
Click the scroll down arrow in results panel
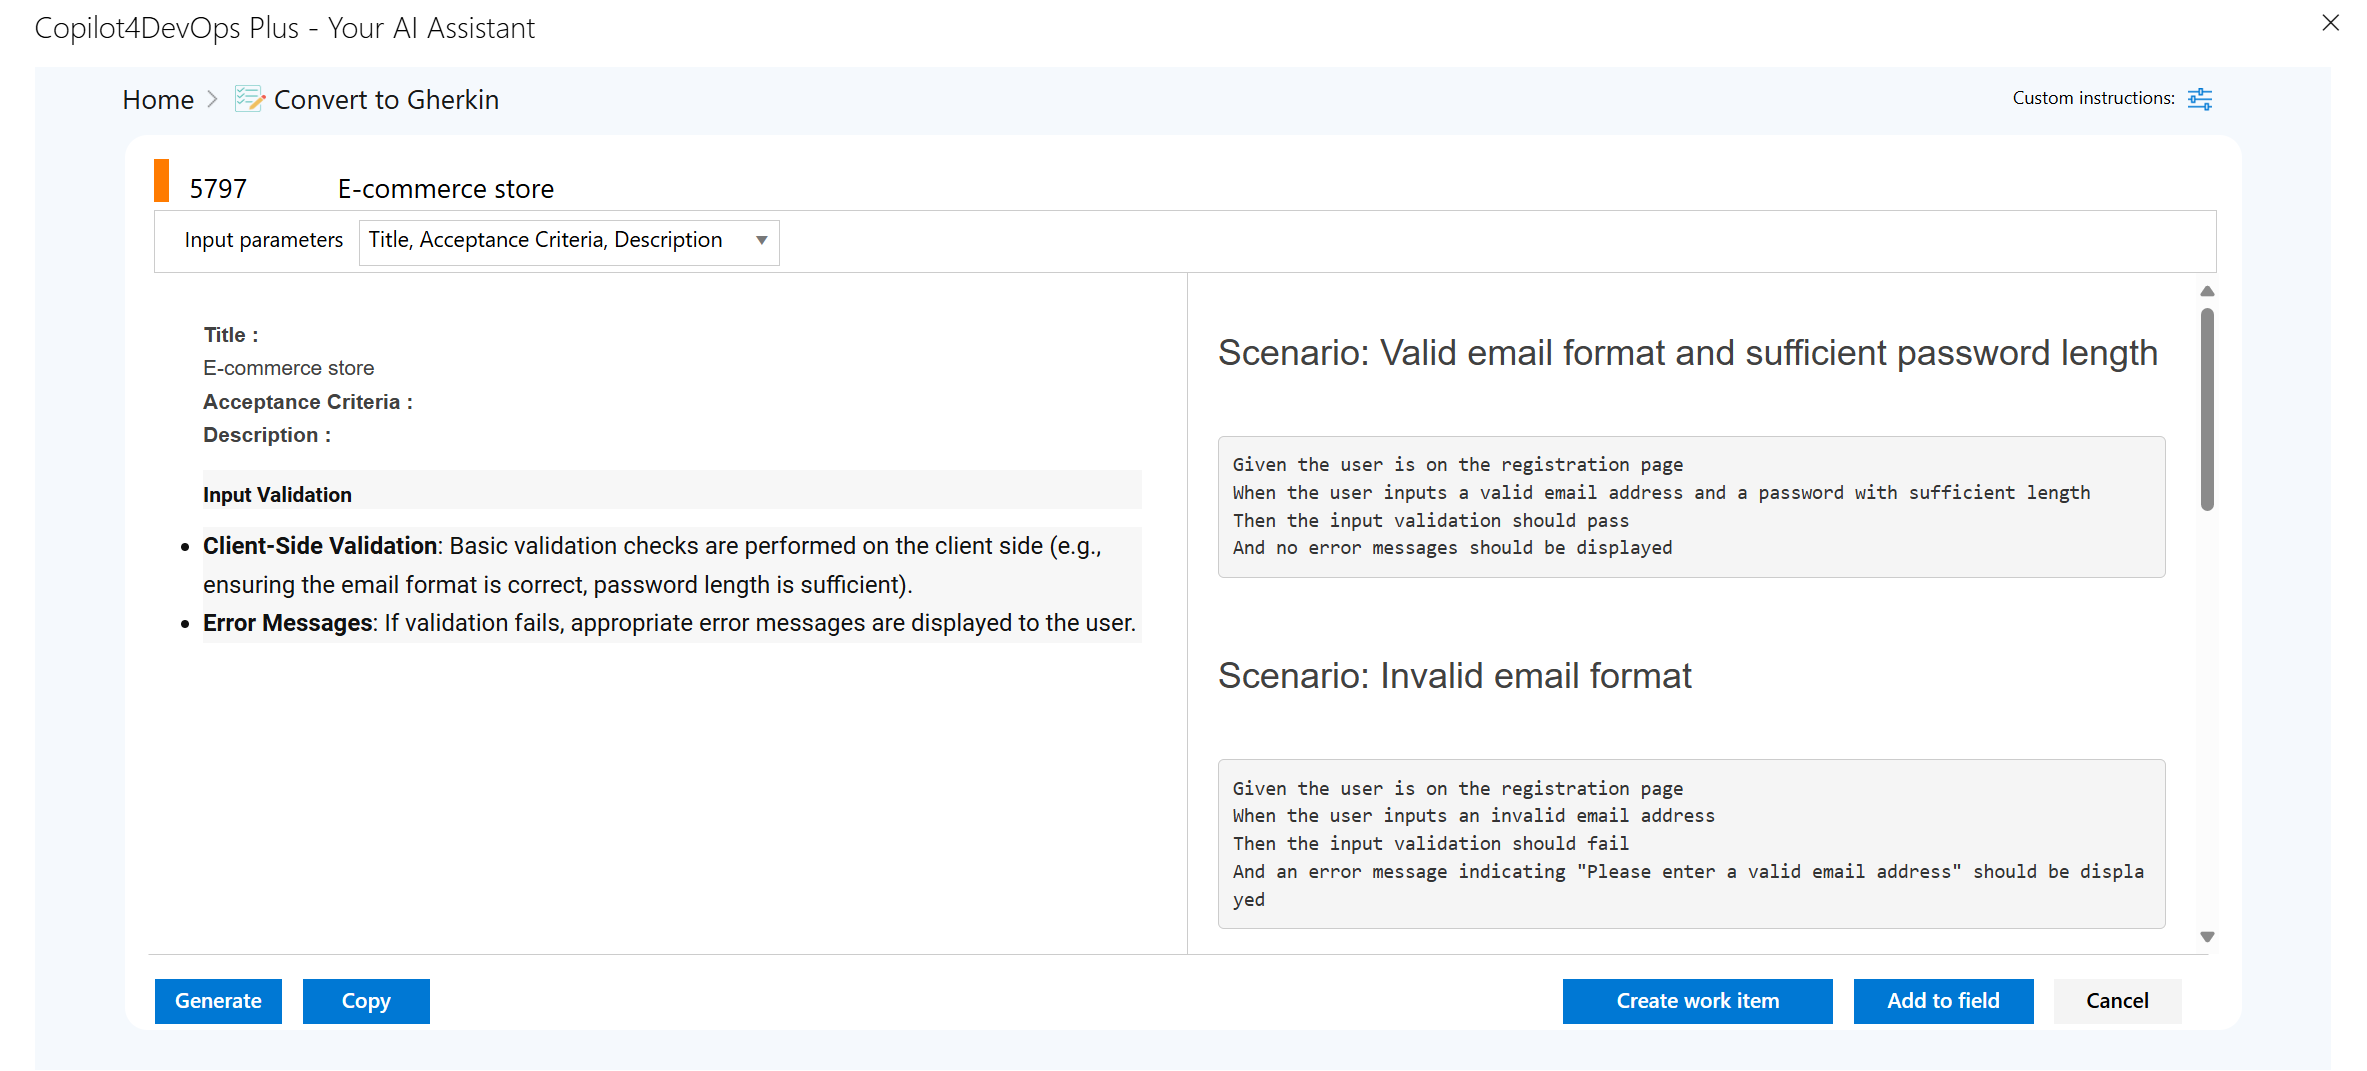(2207, 937)
